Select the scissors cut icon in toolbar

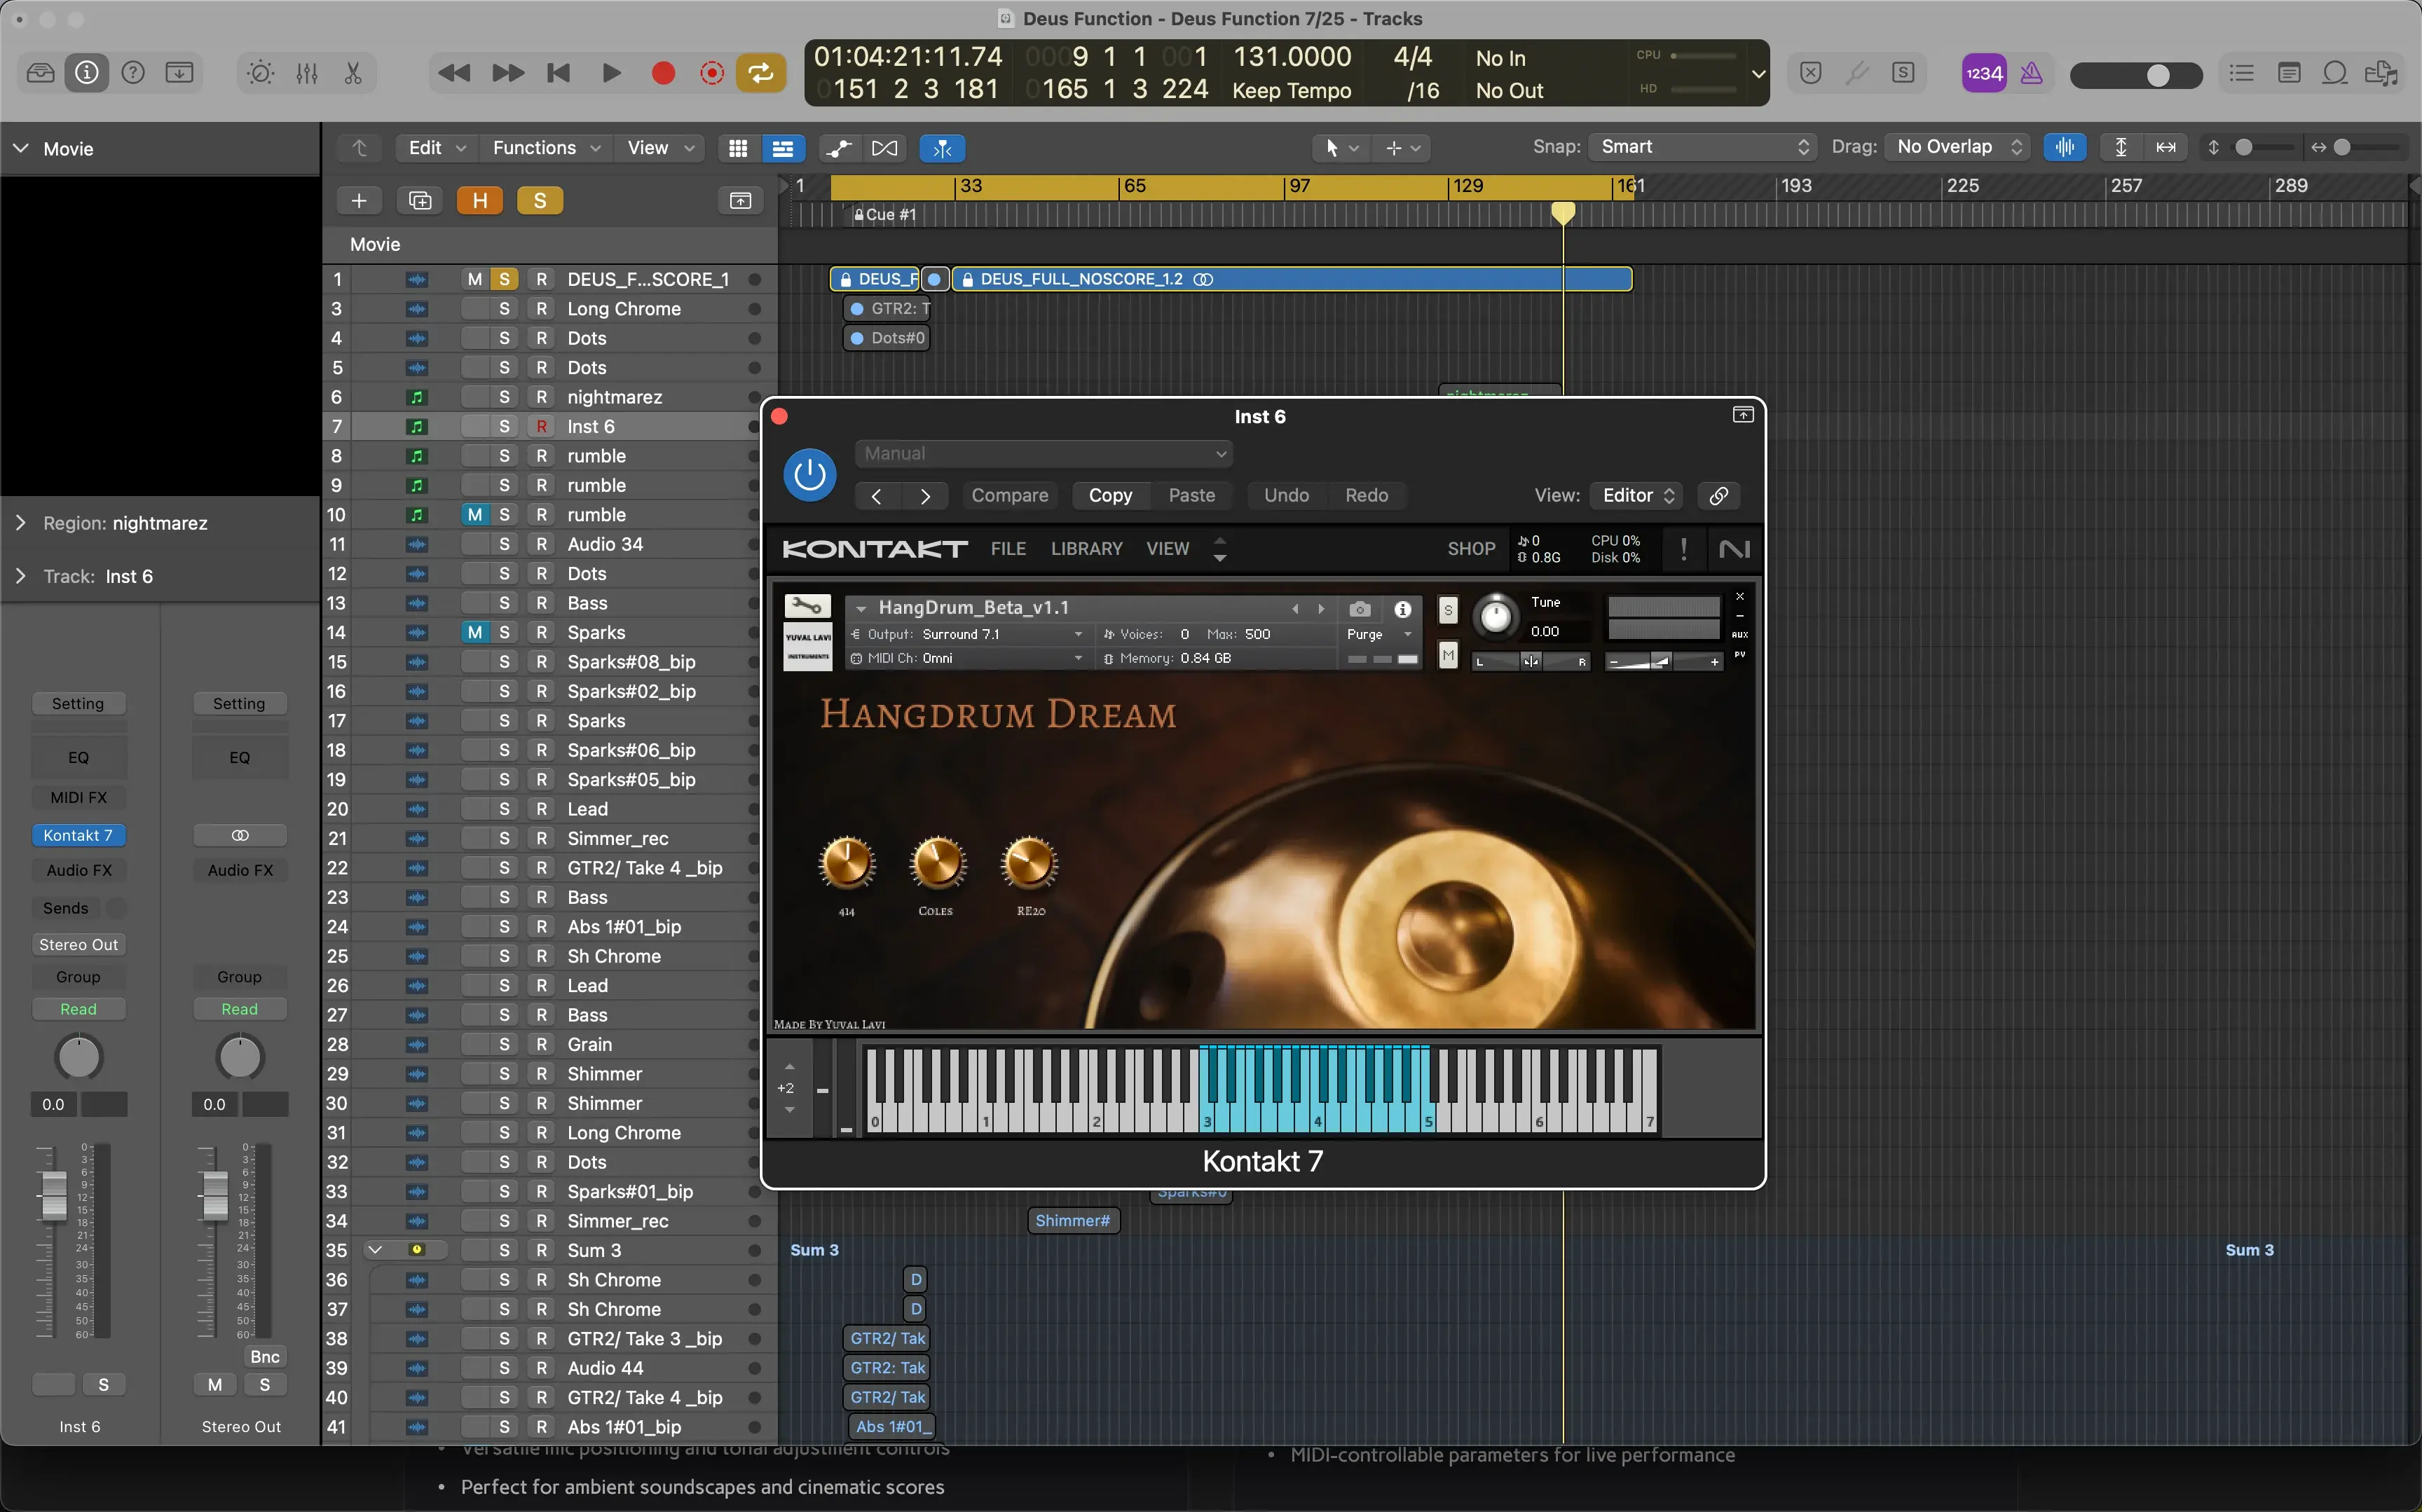pos(352,72)
